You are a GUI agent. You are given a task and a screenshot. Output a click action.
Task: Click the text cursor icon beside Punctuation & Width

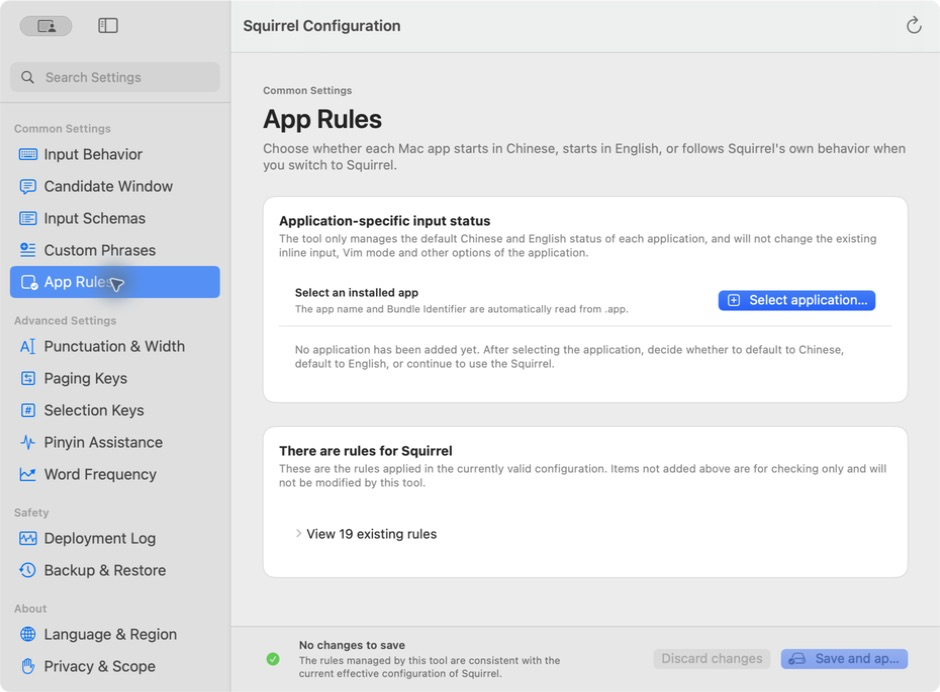point(28,347)
